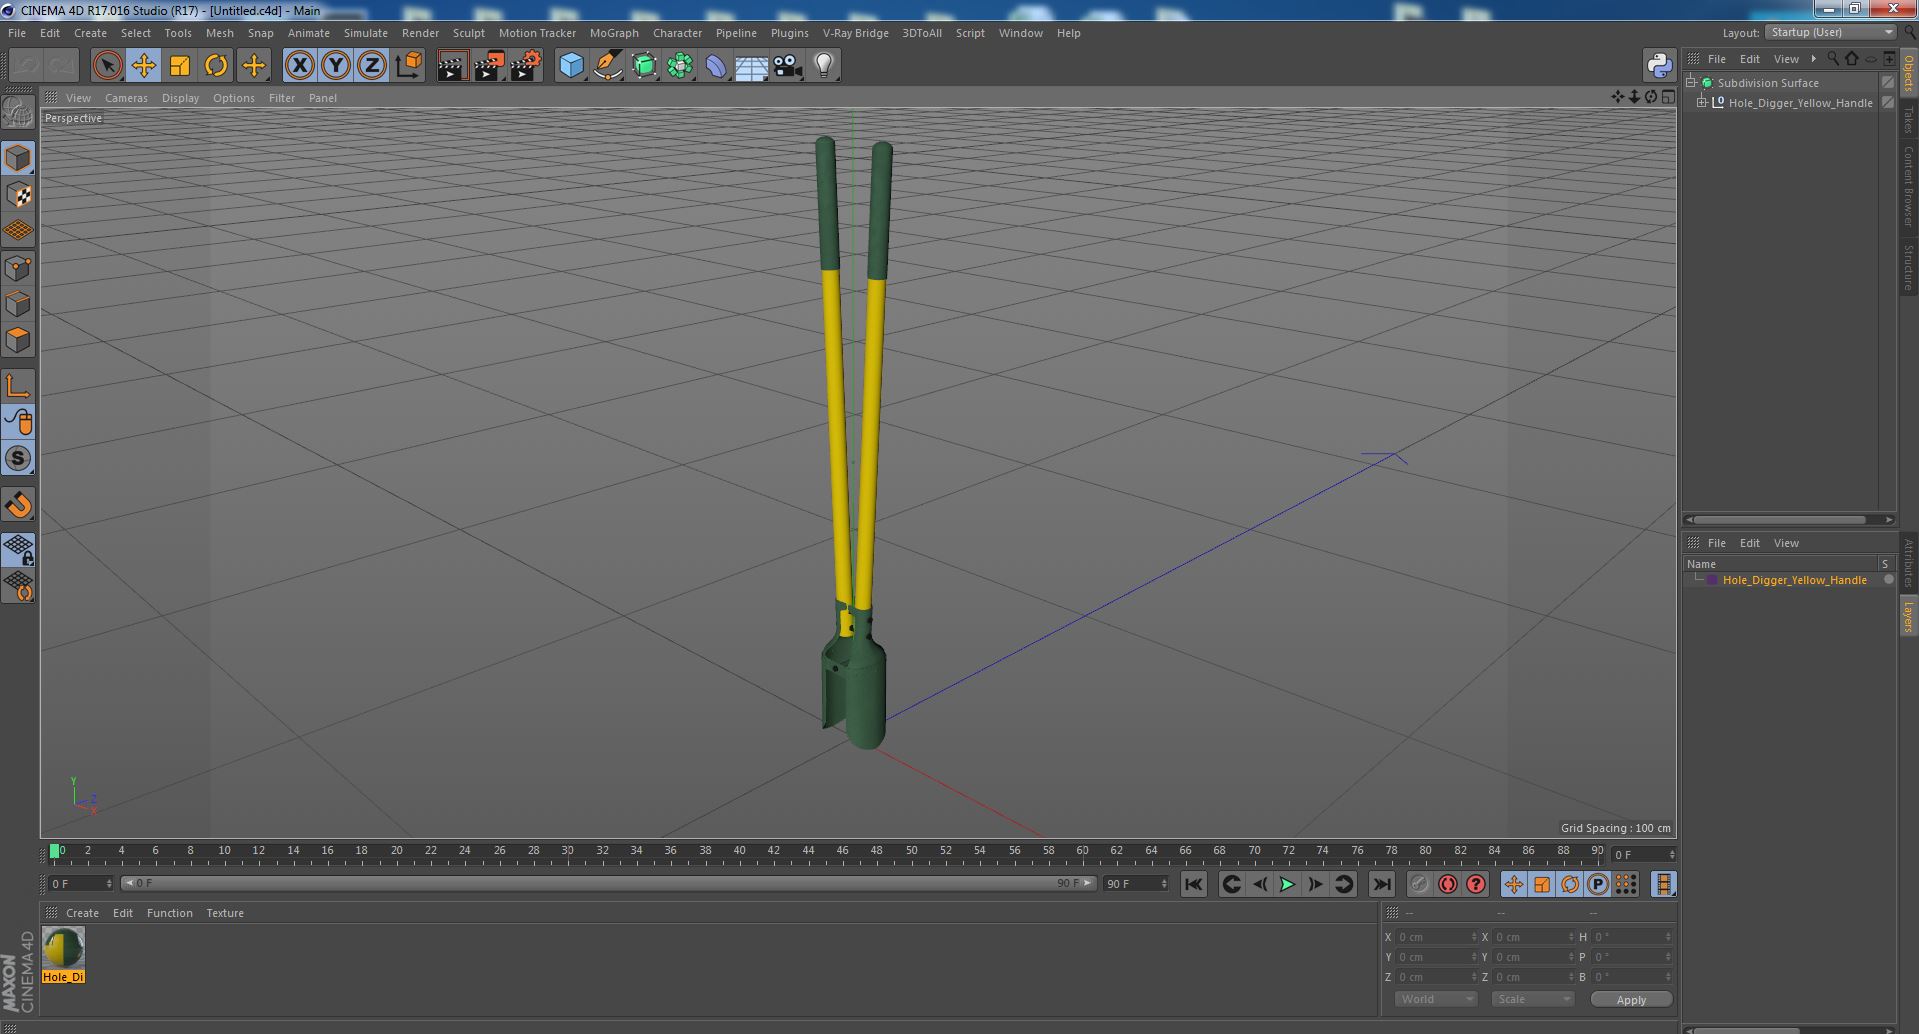Select the Live Selection tool
Viewport: 1919px width, 1034px height.
107,66
